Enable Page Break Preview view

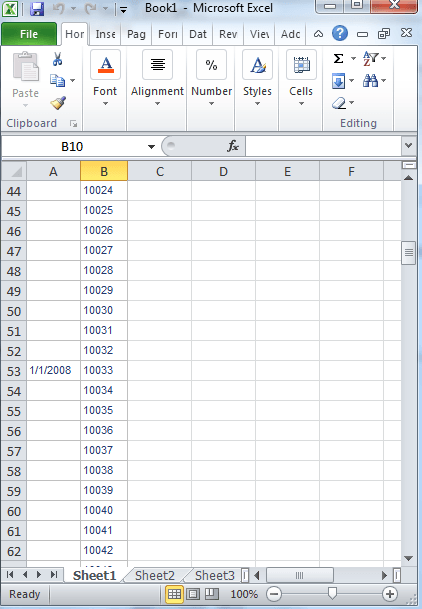click(x=212, y=594)
